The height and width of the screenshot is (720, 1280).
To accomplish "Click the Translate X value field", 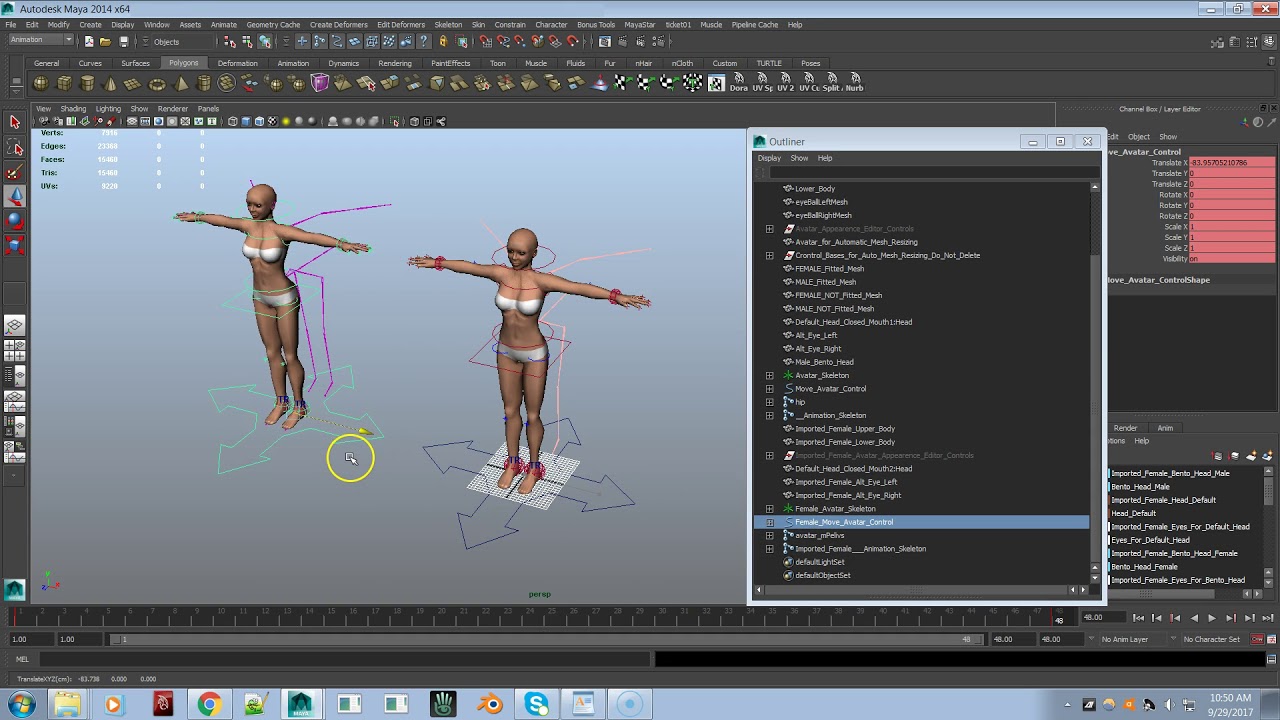I will (x=1232, y=163).
